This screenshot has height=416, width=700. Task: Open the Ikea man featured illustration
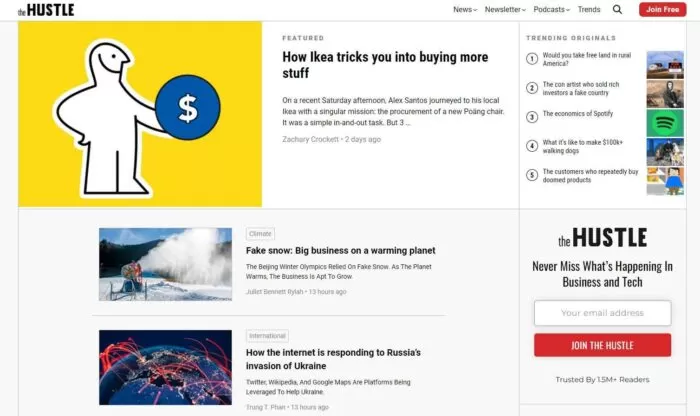click(140, 114)
